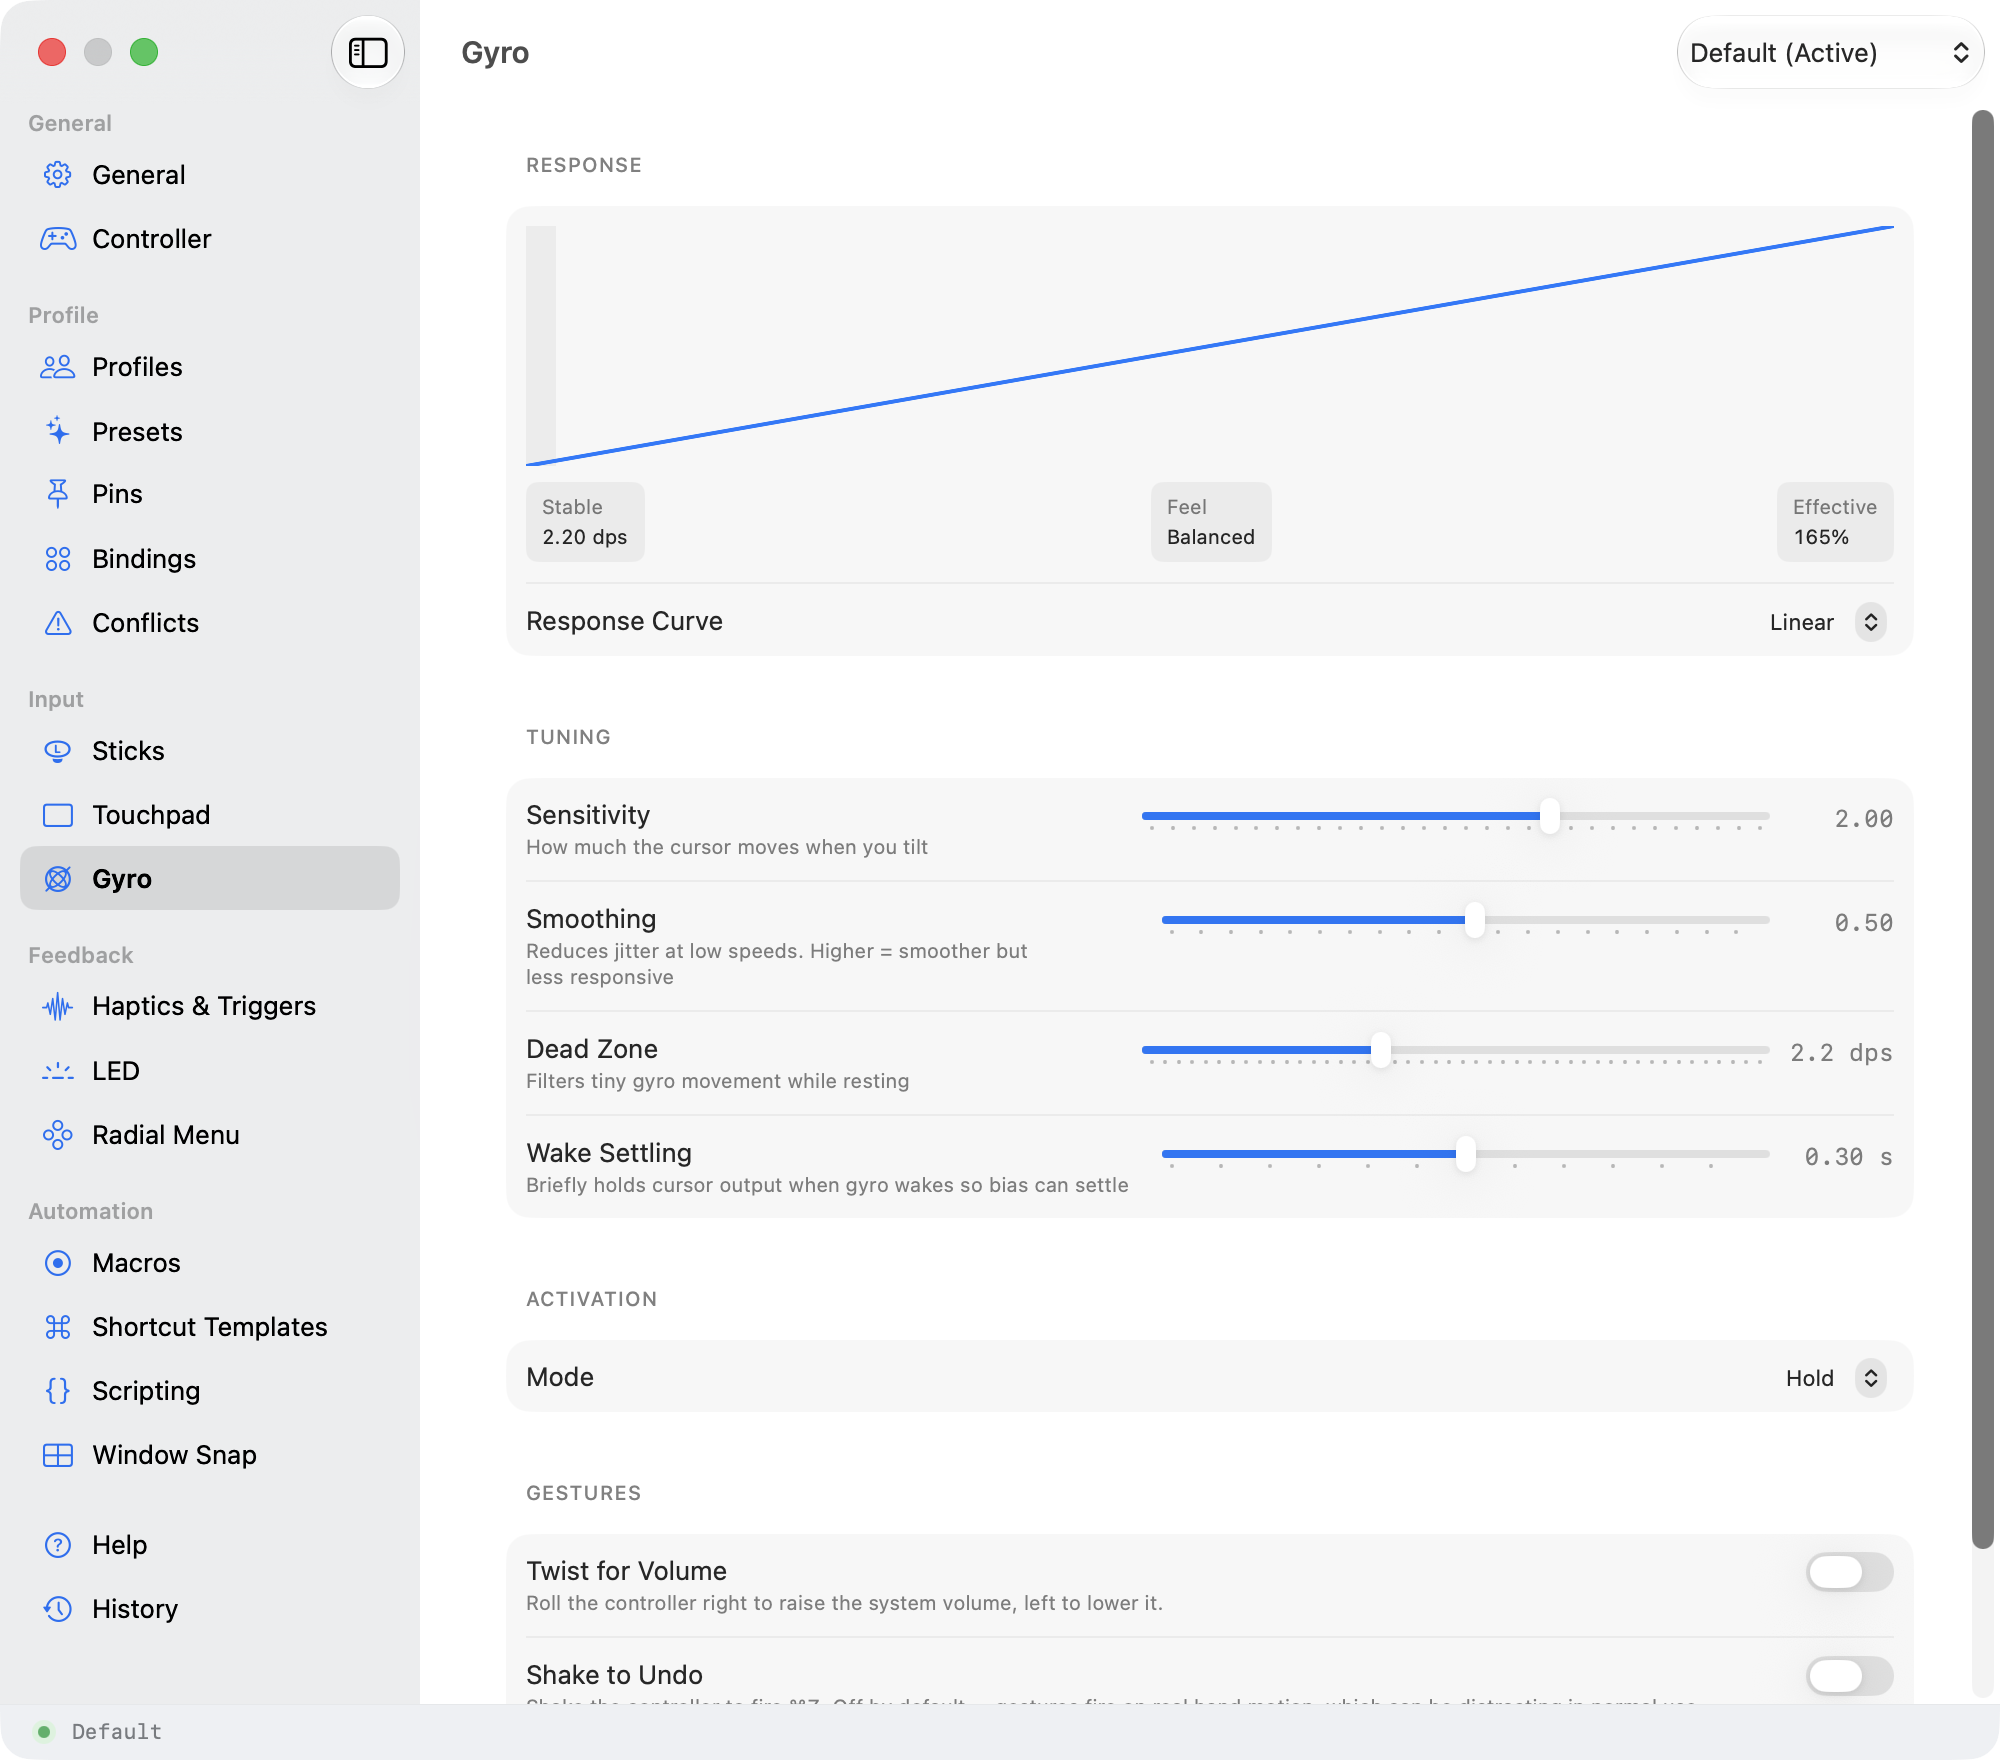Navigate to Scripting page

(210, 1391)
